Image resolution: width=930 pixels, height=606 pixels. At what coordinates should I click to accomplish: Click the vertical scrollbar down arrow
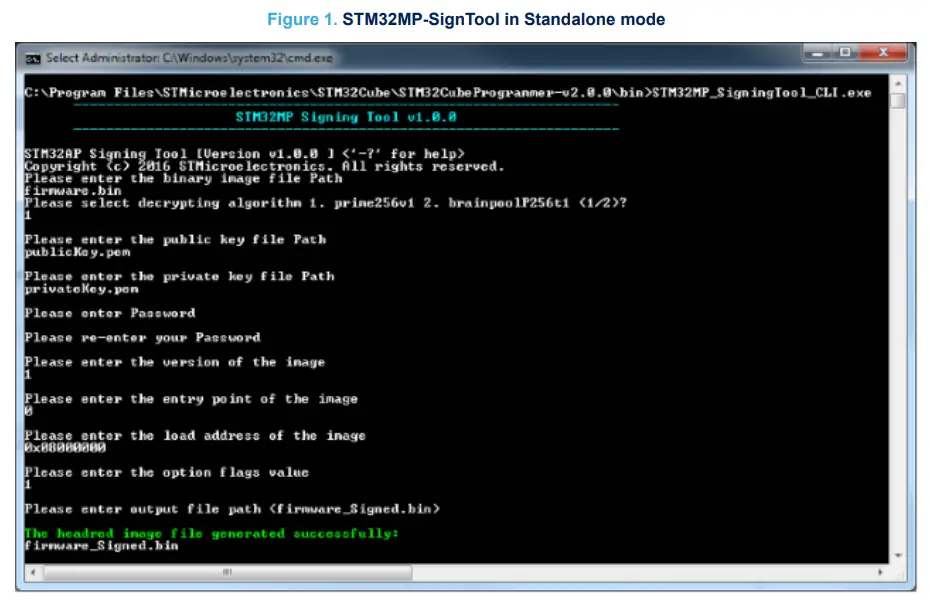[x=897, y=556]
